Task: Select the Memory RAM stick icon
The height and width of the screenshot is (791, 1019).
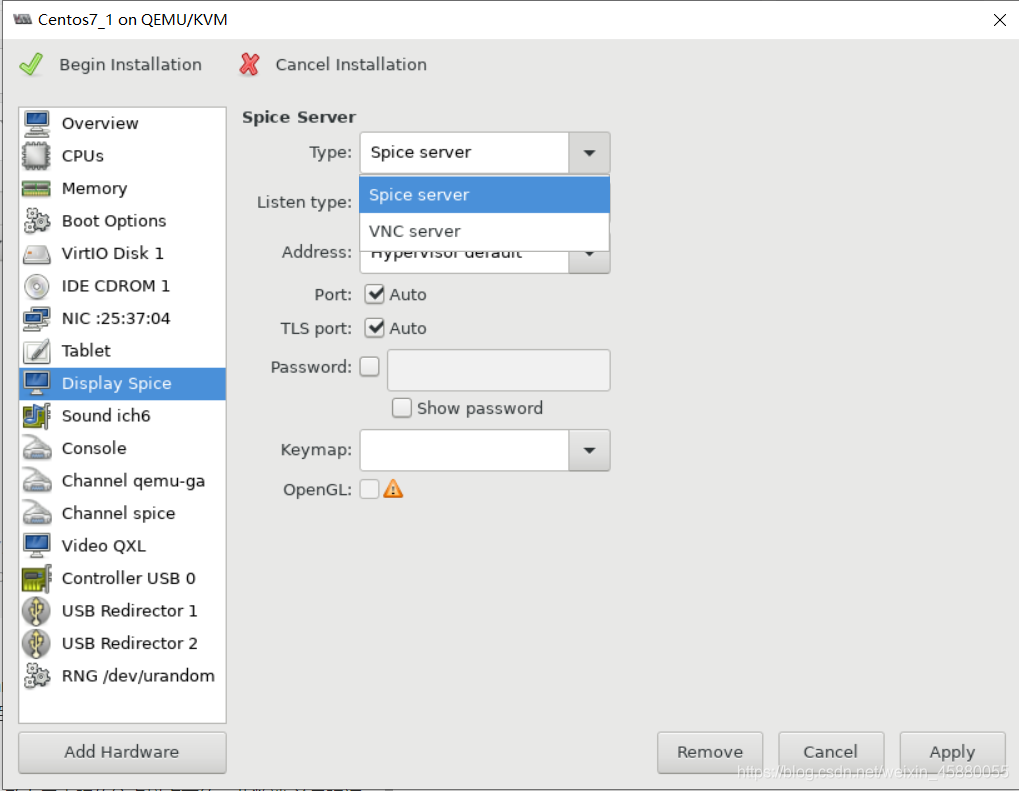Action: coord(36,188)
